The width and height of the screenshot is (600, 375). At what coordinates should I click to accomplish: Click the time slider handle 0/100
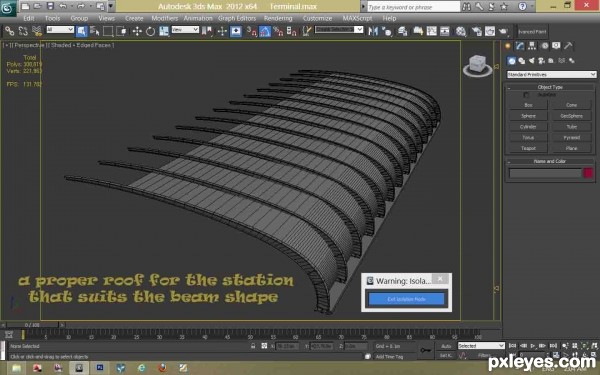point(33,325)
